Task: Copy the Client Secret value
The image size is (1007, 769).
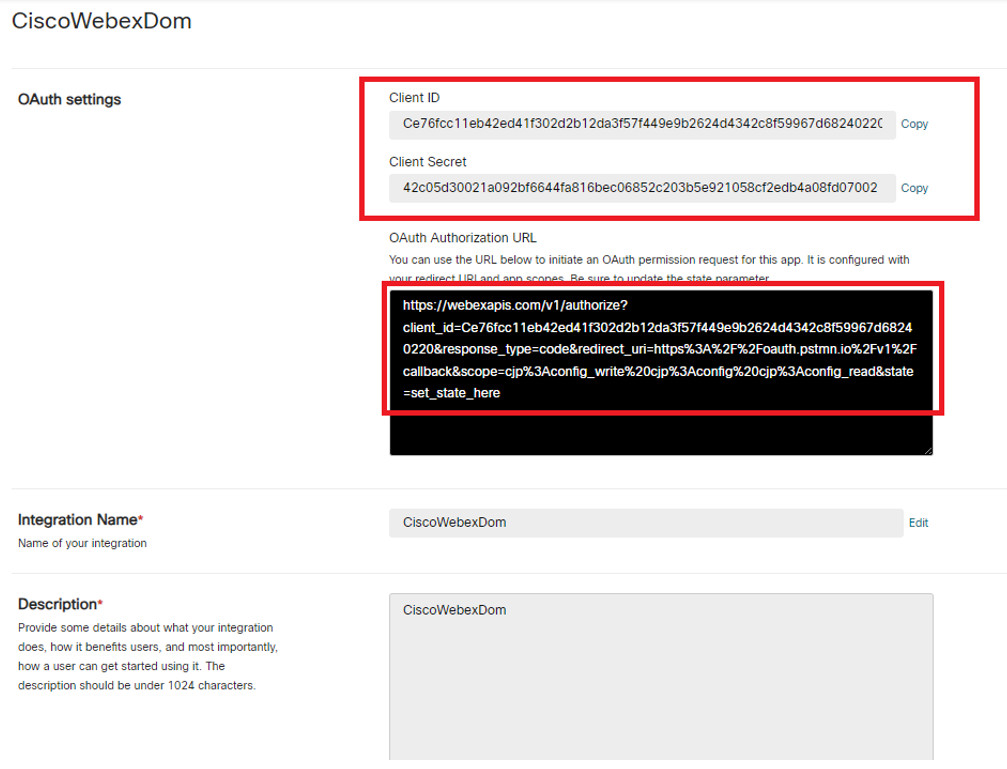Action: [x=914, y=188]
